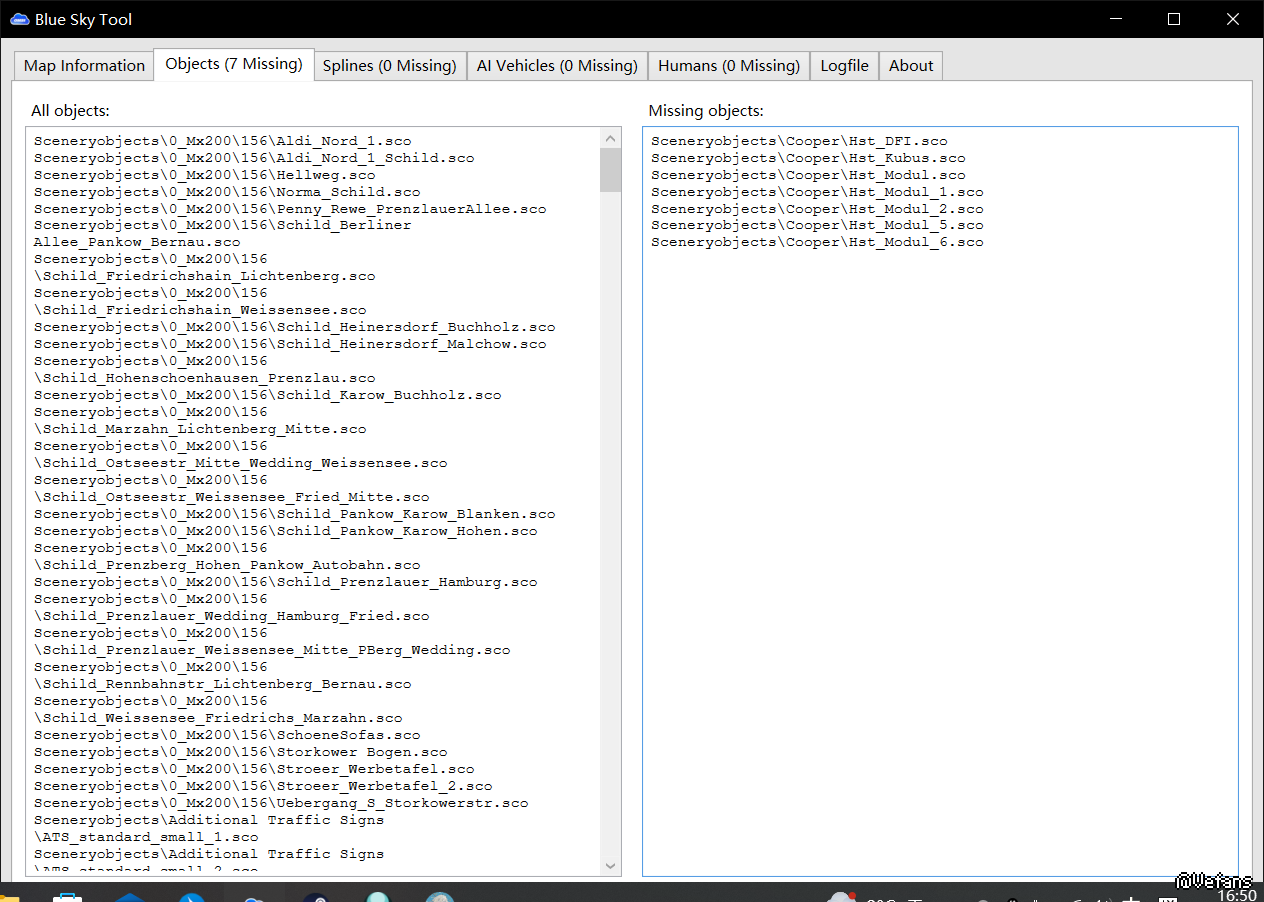This screenshot has height=902, width=1264.
Task: Click the SchoeneSofas.sco entry in All objects
Action: coord(227,735)
